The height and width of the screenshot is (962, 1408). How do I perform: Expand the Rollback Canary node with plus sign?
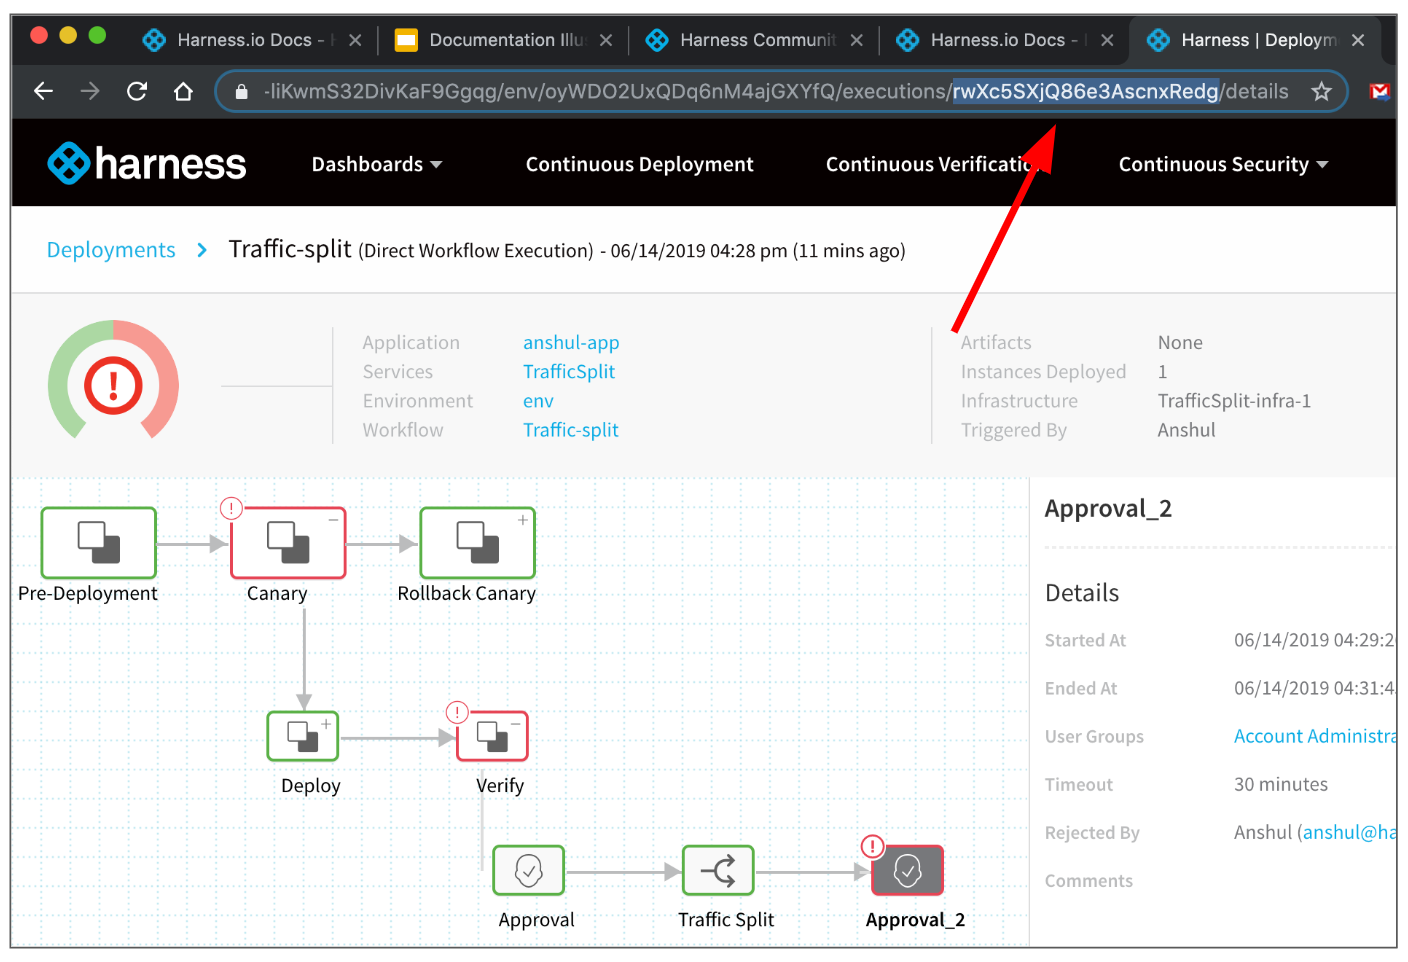point(523,519)
